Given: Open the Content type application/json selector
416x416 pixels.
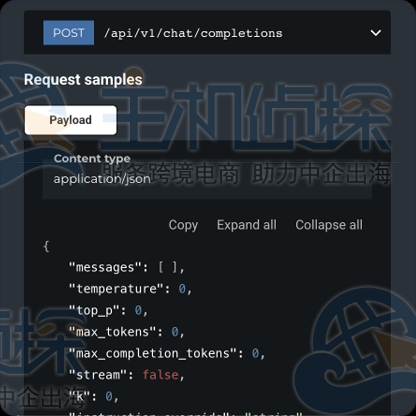Looking at the screenshot, I should click(x=207, y=171).
